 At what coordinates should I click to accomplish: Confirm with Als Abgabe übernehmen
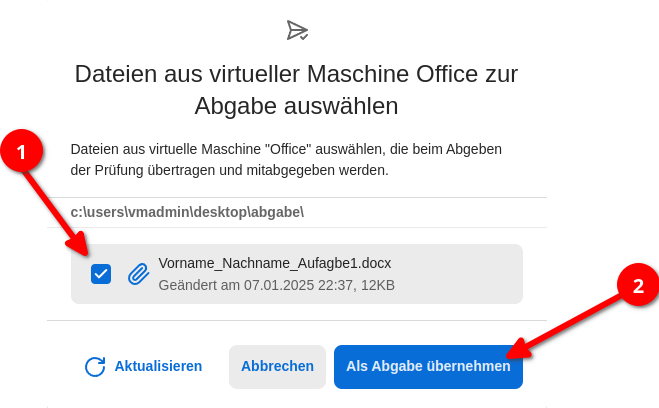[428, 366]
